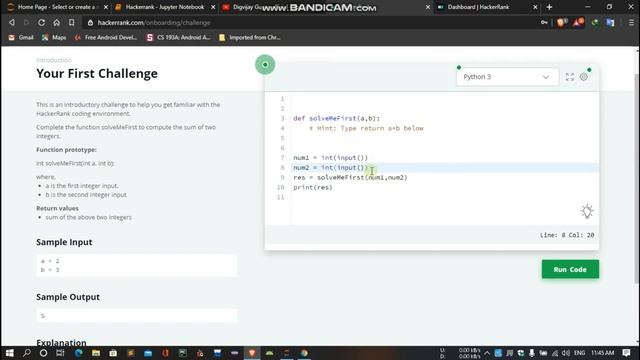Open the Maps bookmark

click(54, 38)
